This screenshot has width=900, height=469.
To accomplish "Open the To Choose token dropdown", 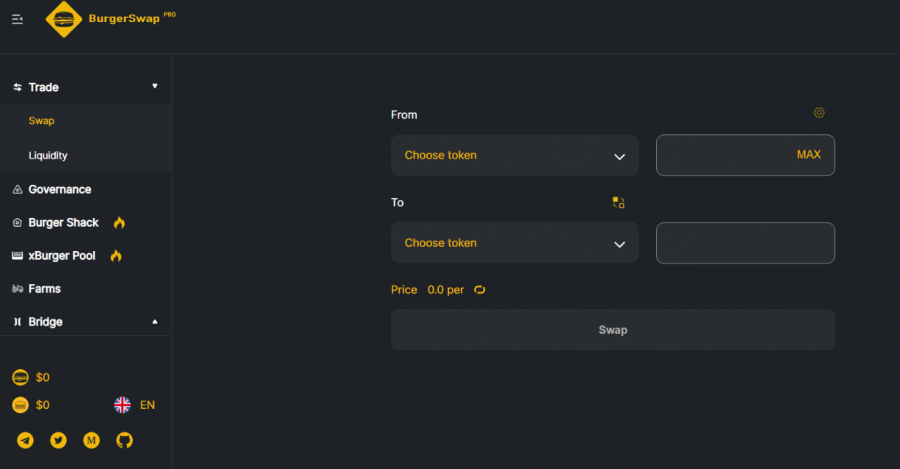I will 514,243.
